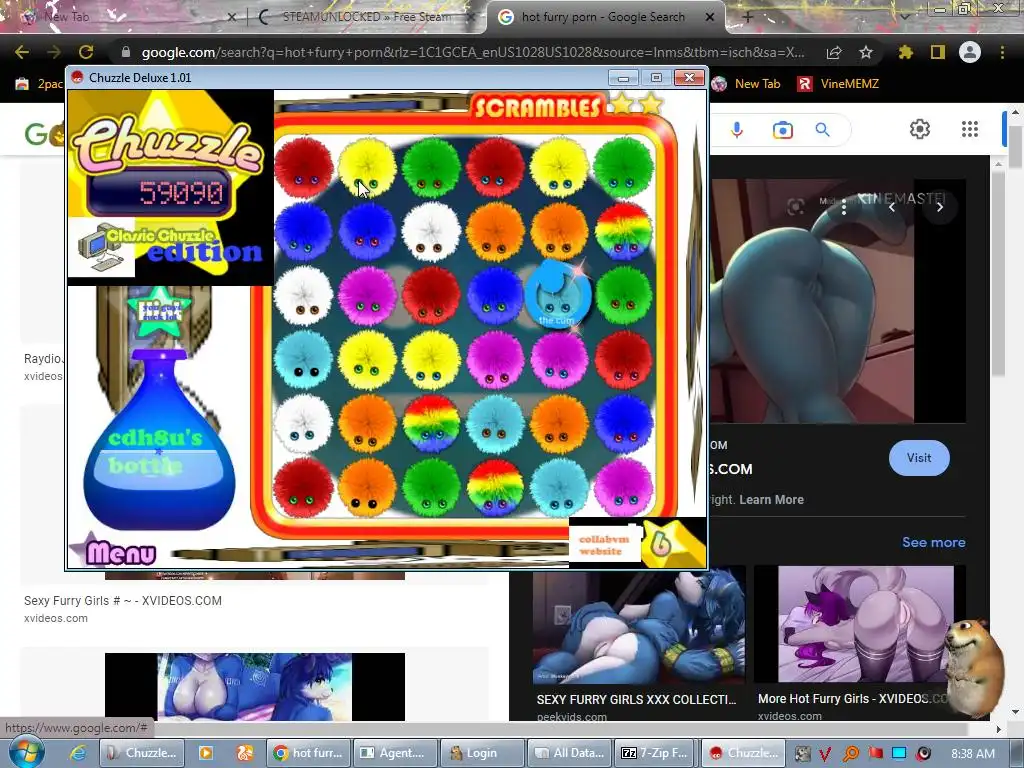Image resolution: width=1024 pixels, height=768 pixels.
Task: Open Windows Media Player taskbar icon
Action: pos(205,753)
